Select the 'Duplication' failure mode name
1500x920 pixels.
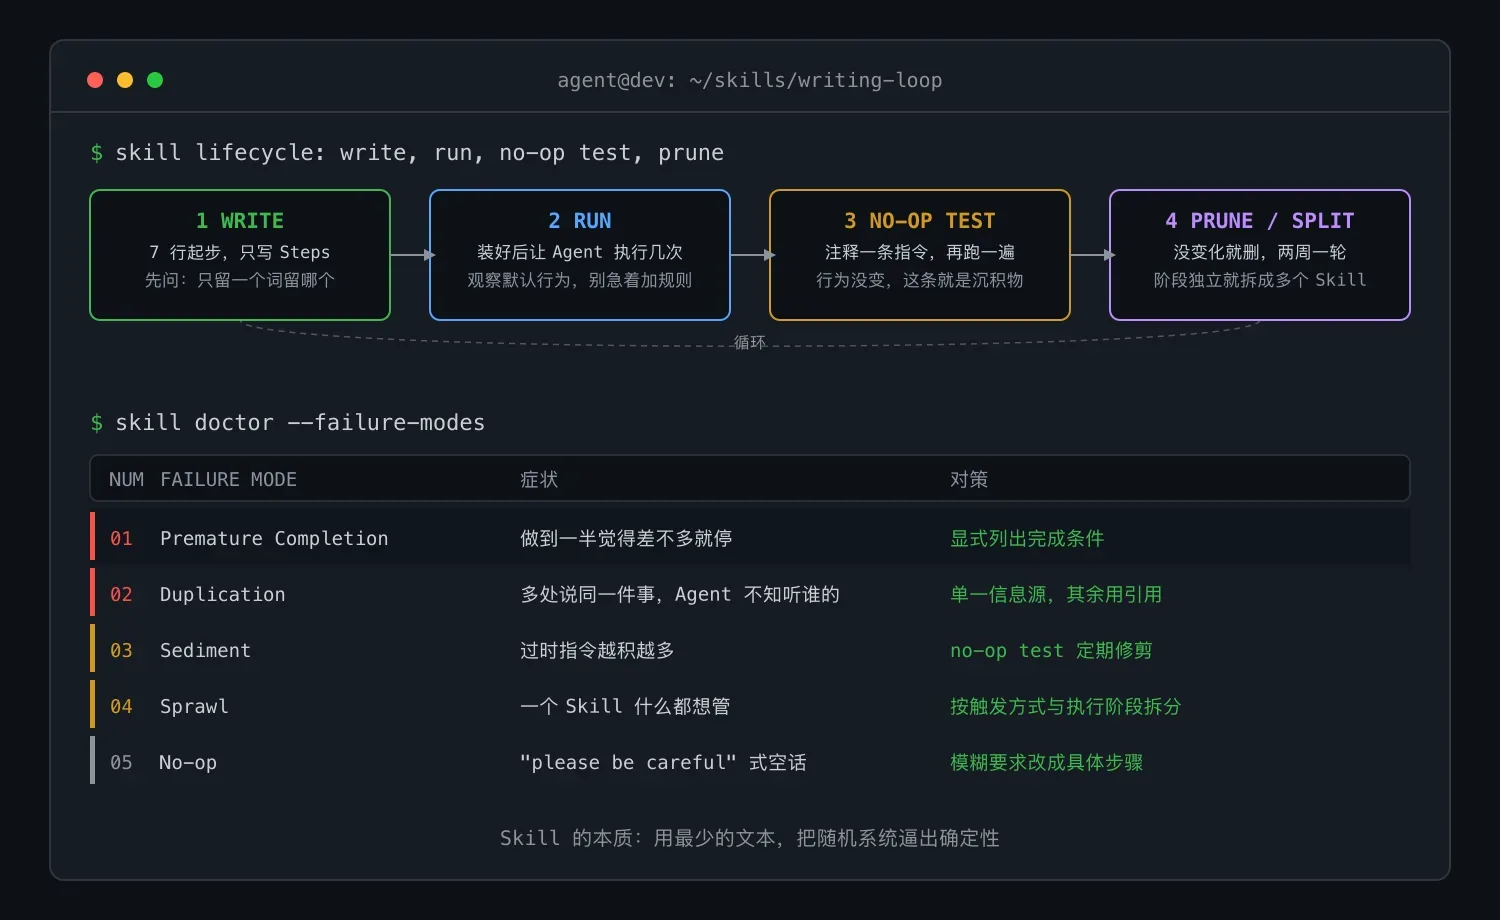coord(222,594)
